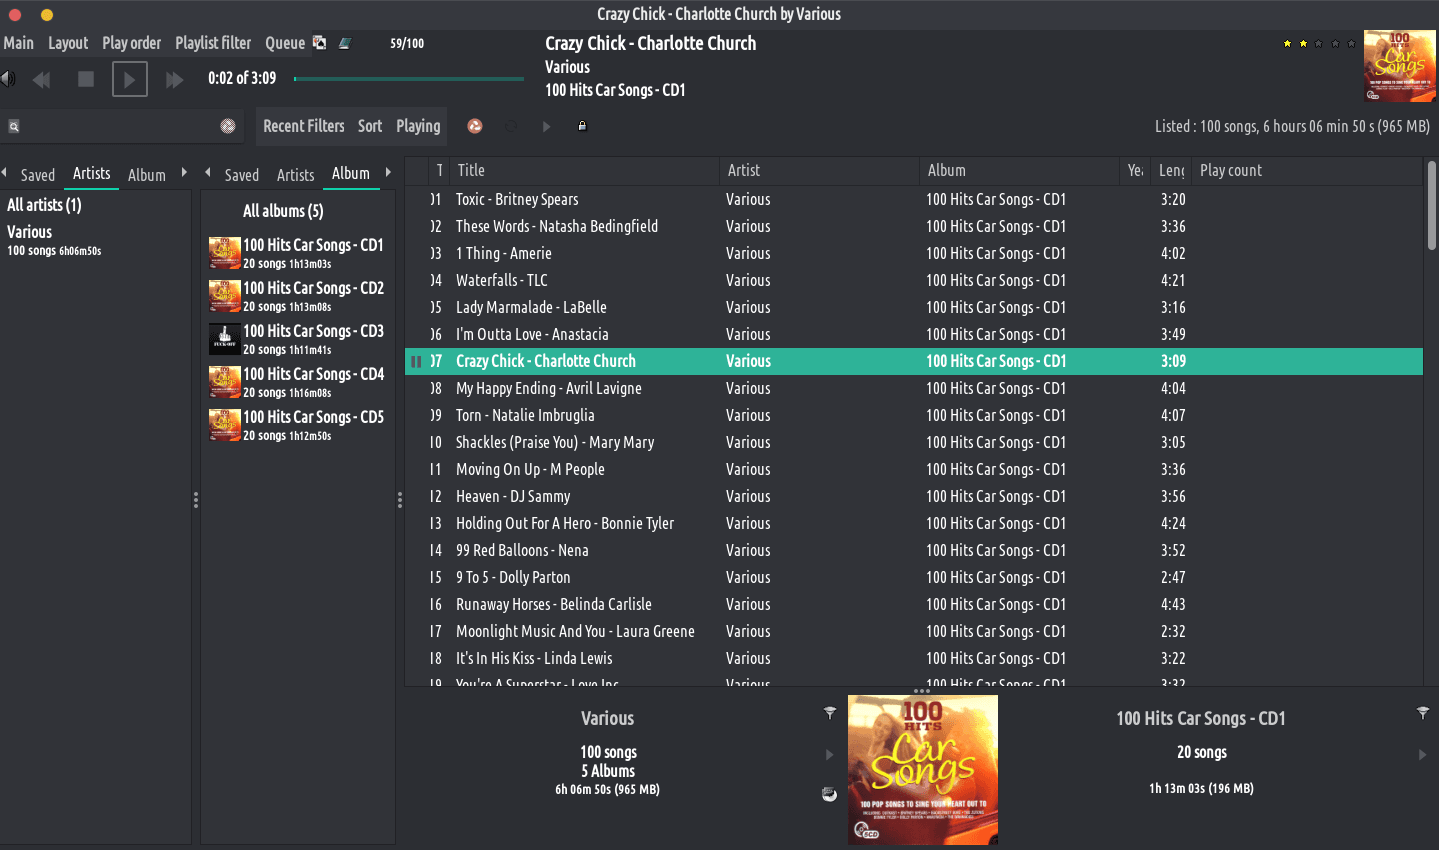Image resolution: width=1439 pixels, height=850 pixels.
Task: Open the Layout menu
Action: coord(68,43)
